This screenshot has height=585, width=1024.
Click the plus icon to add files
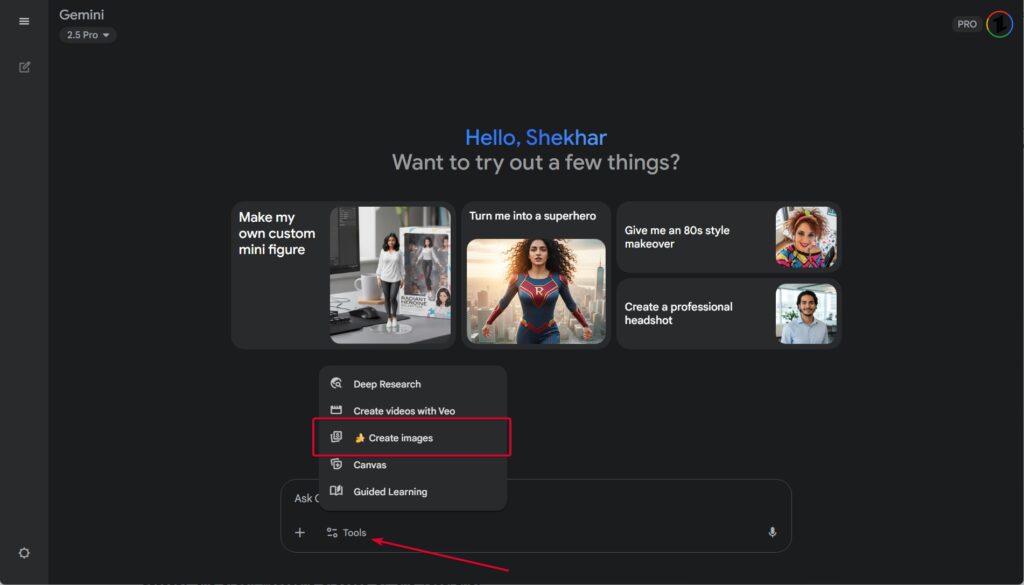(299, 533)
